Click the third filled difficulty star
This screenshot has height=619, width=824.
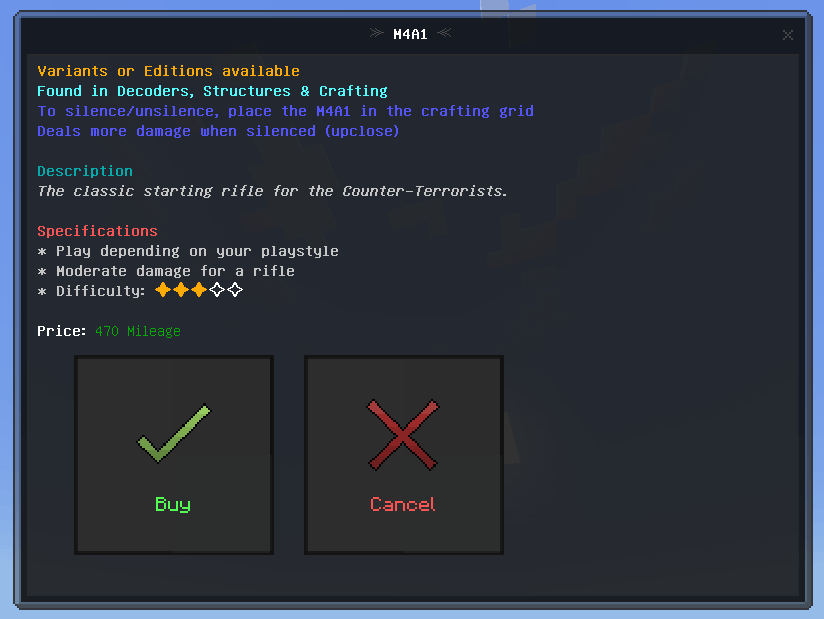(x=199, y=290)
